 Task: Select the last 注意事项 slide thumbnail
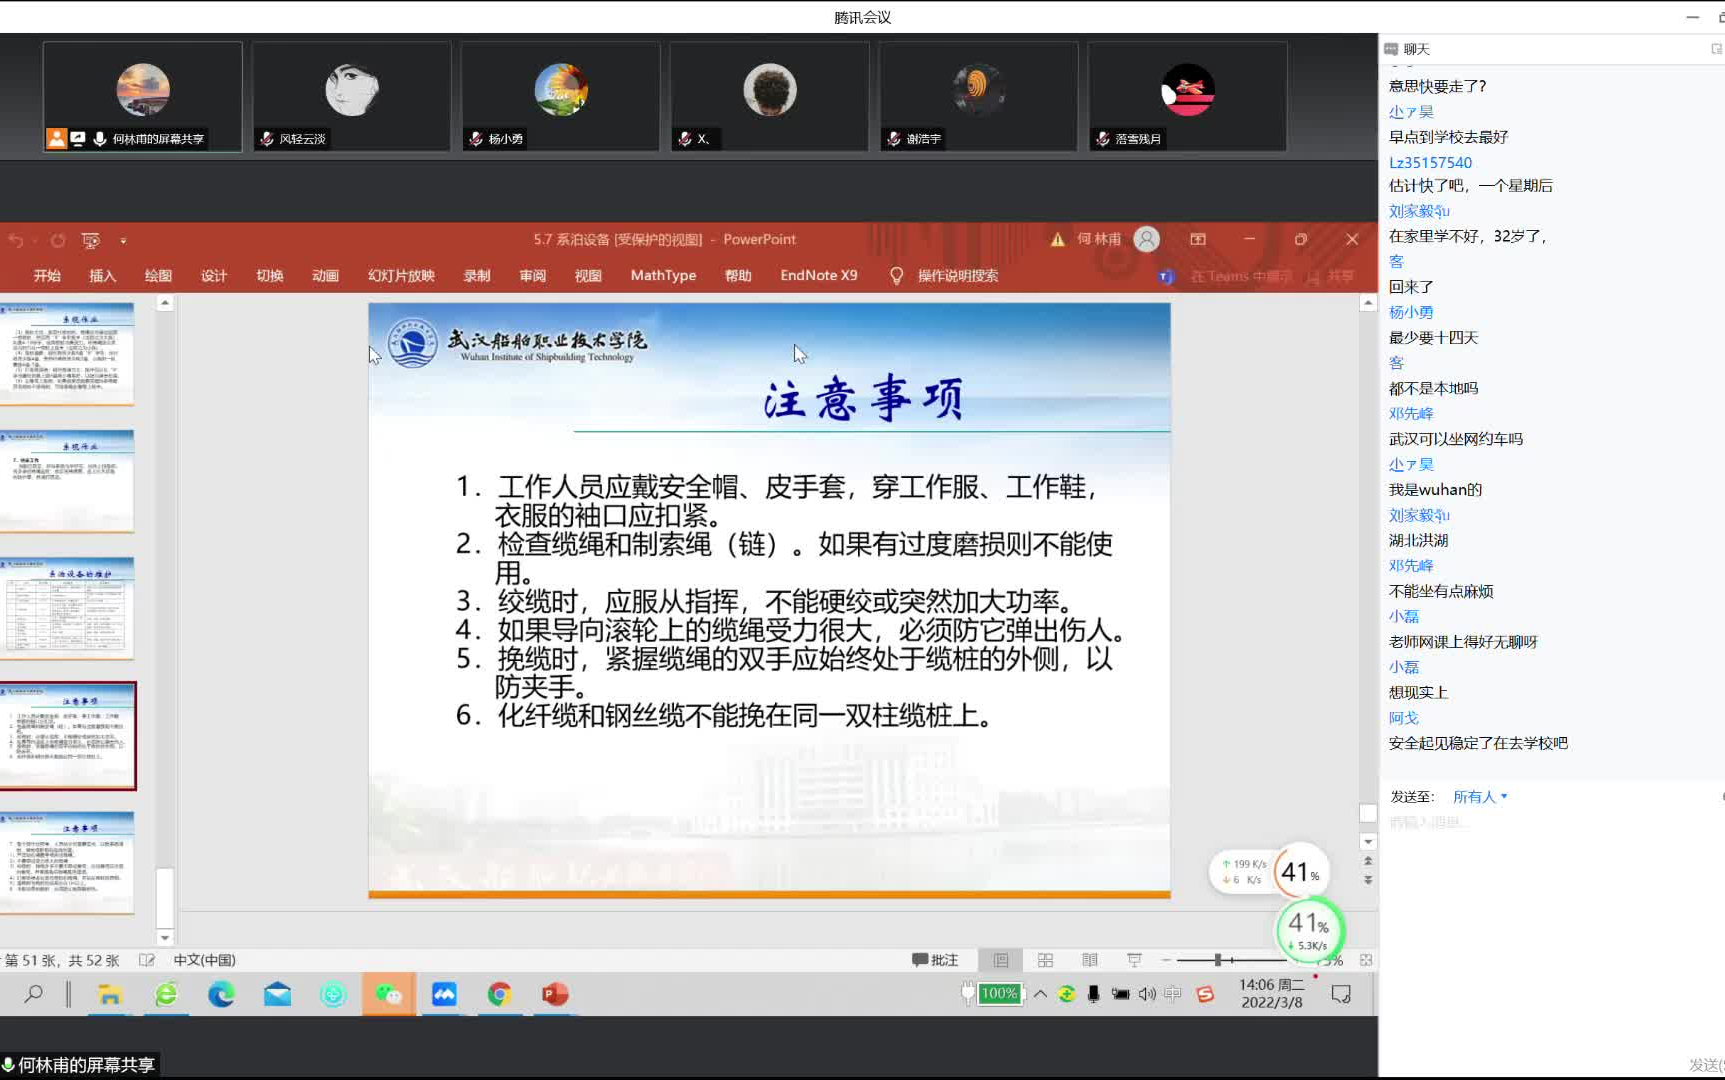(x=68, y=862)
